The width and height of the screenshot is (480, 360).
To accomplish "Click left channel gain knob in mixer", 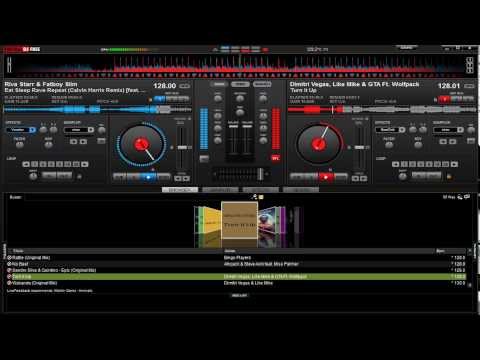I will click(x=218, y=98).
